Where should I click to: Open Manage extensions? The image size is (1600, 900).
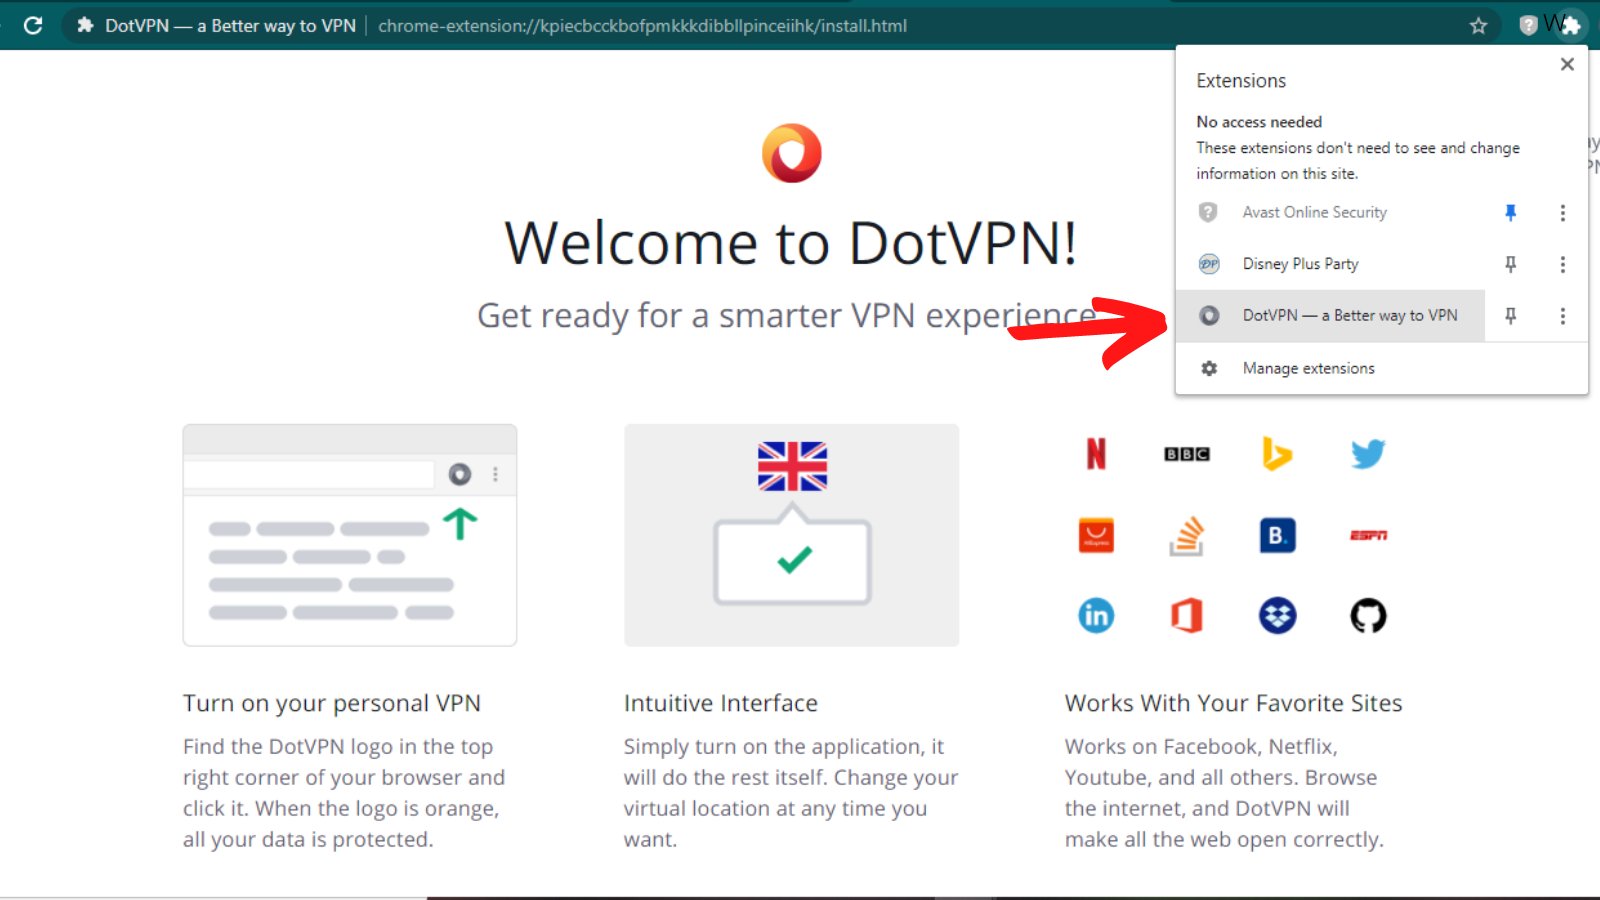pos(1382,368)
